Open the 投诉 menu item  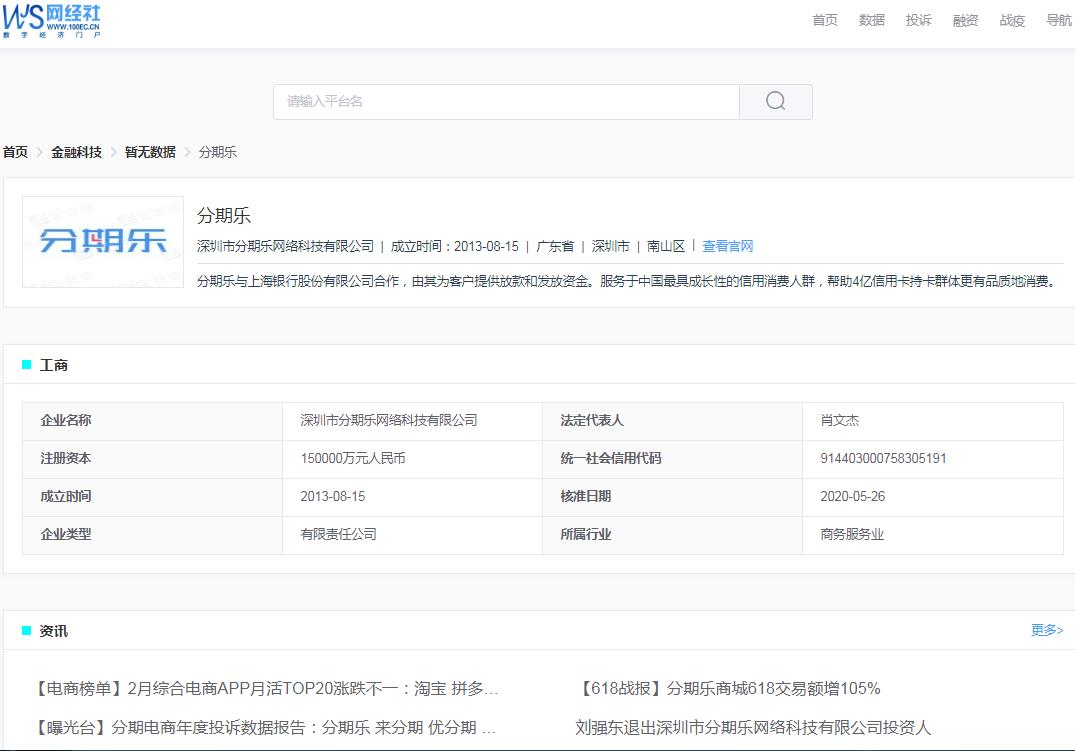pyautogui.click(x=918, y=20)
